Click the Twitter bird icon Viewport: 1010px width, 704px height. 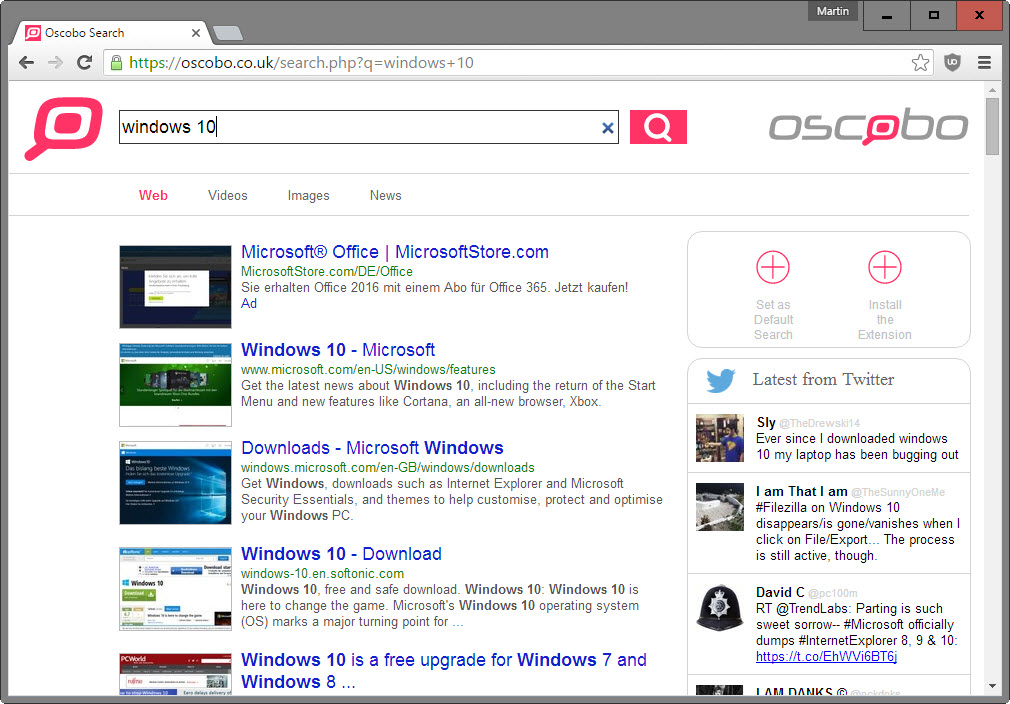pos(720,380)
